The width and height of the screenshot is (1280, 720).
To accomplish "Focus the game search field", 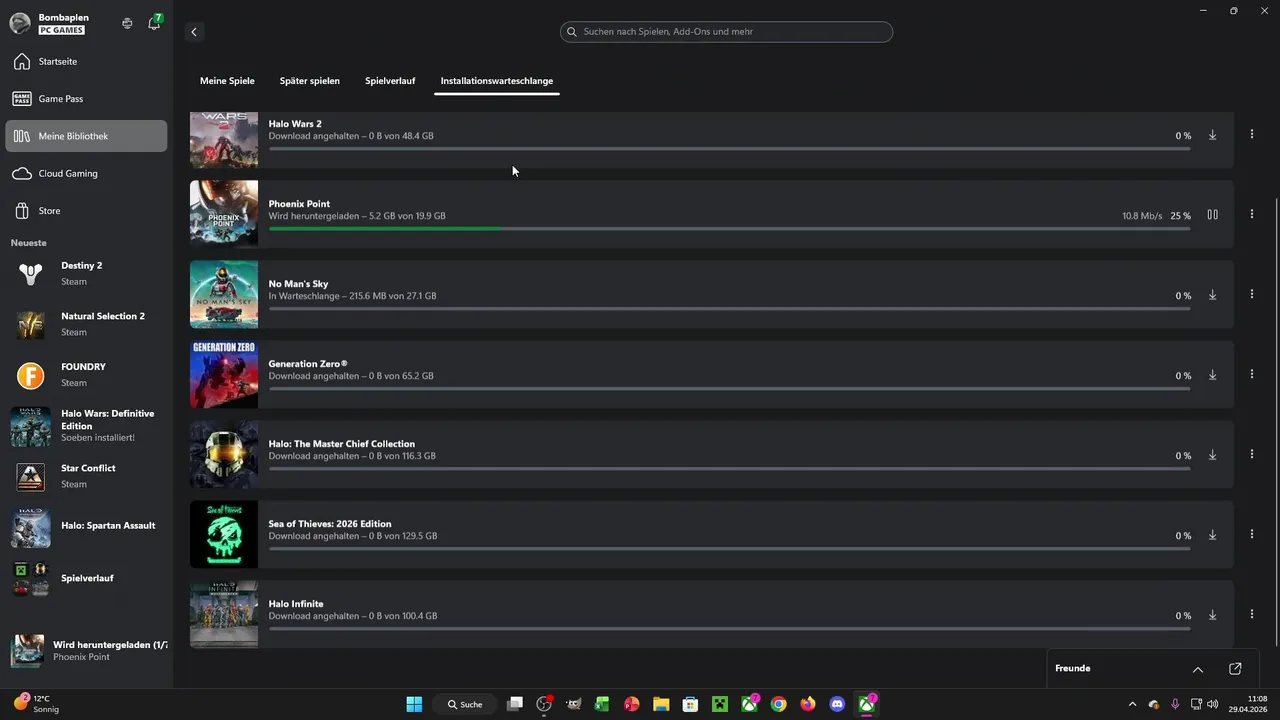I will click(x=726, y=32).
